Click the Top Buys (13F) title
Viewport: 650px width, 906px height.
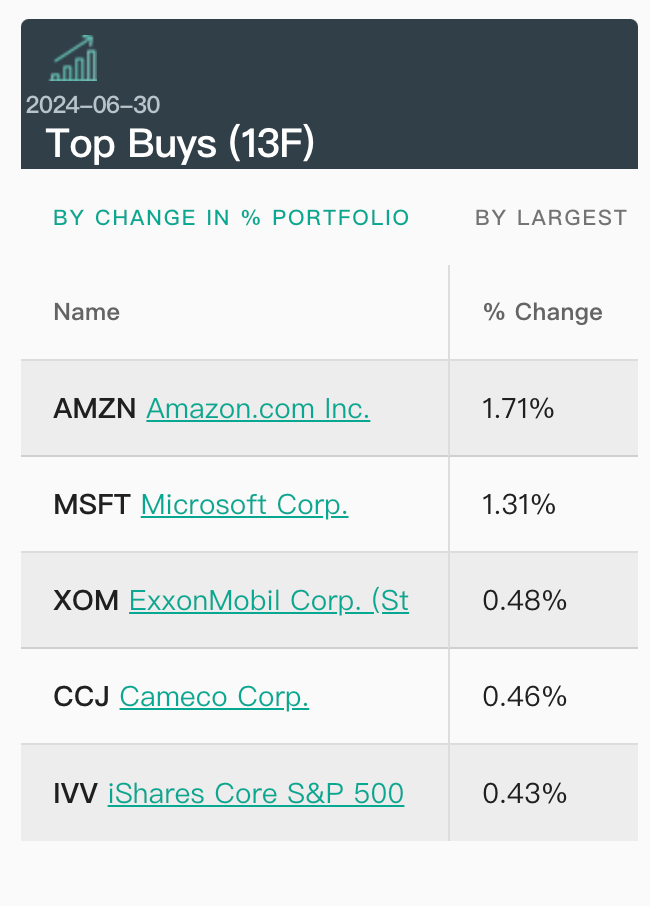click(180, 144)
